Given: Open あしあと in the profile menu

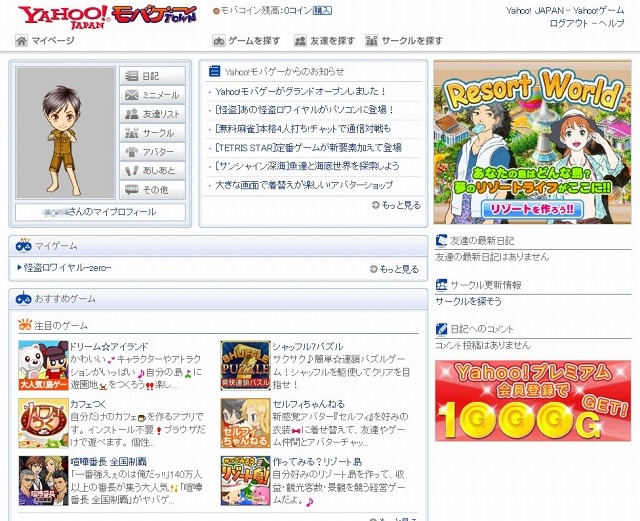Looking at the screenshot, I should click(x=153, y=170).
